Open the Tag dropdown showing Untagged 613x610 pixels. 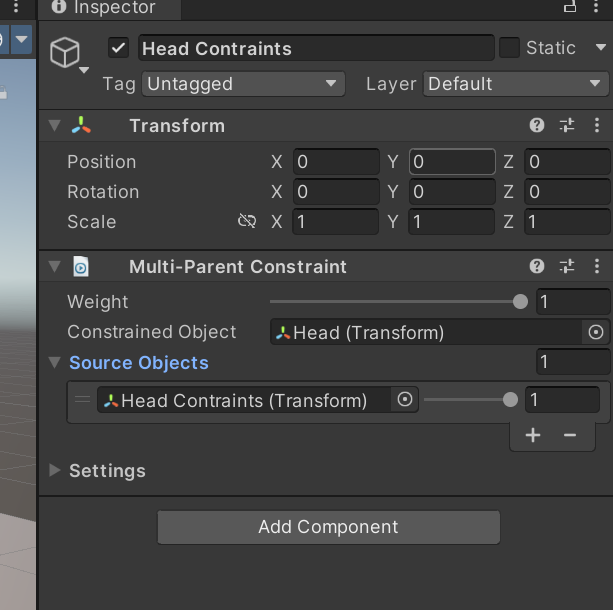243,84
